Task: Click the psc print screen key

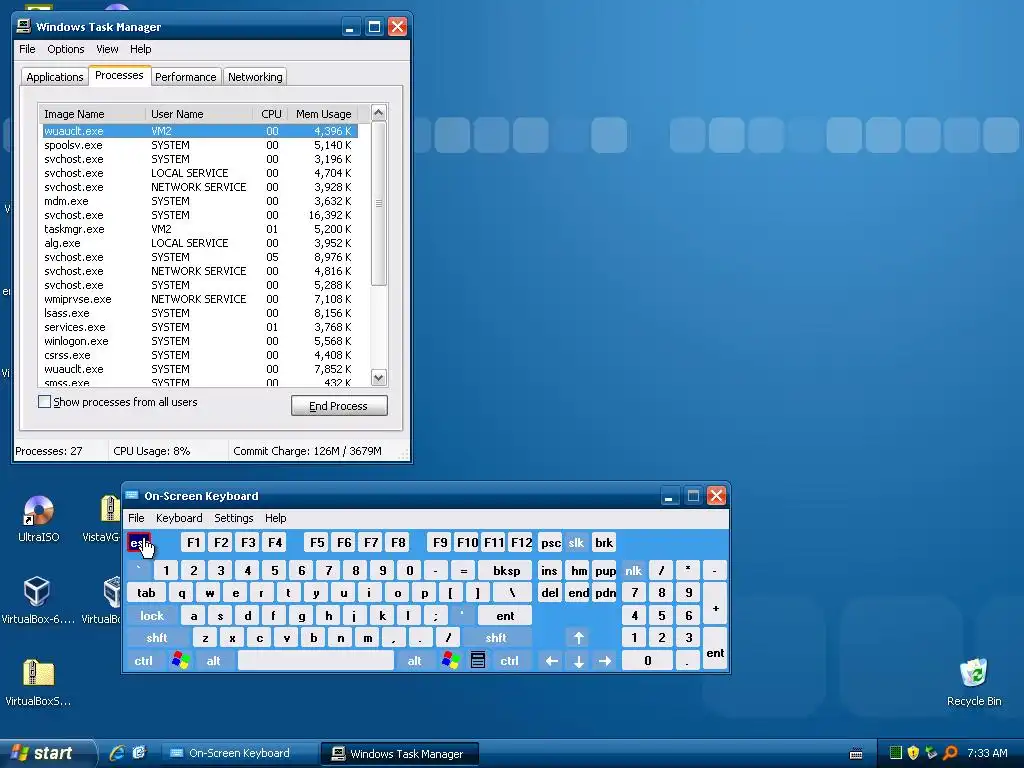Action: click(x=551, y=543)
